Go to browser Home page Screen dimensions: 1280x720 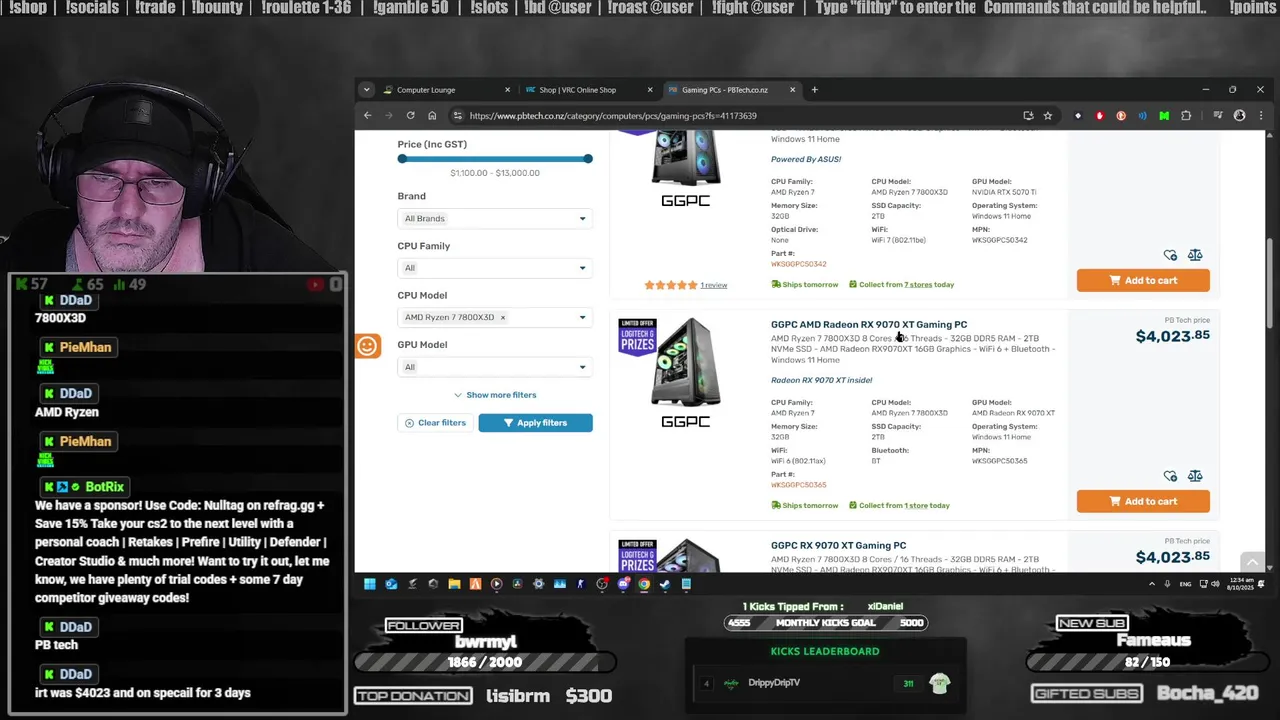click(x=432, y=115)
